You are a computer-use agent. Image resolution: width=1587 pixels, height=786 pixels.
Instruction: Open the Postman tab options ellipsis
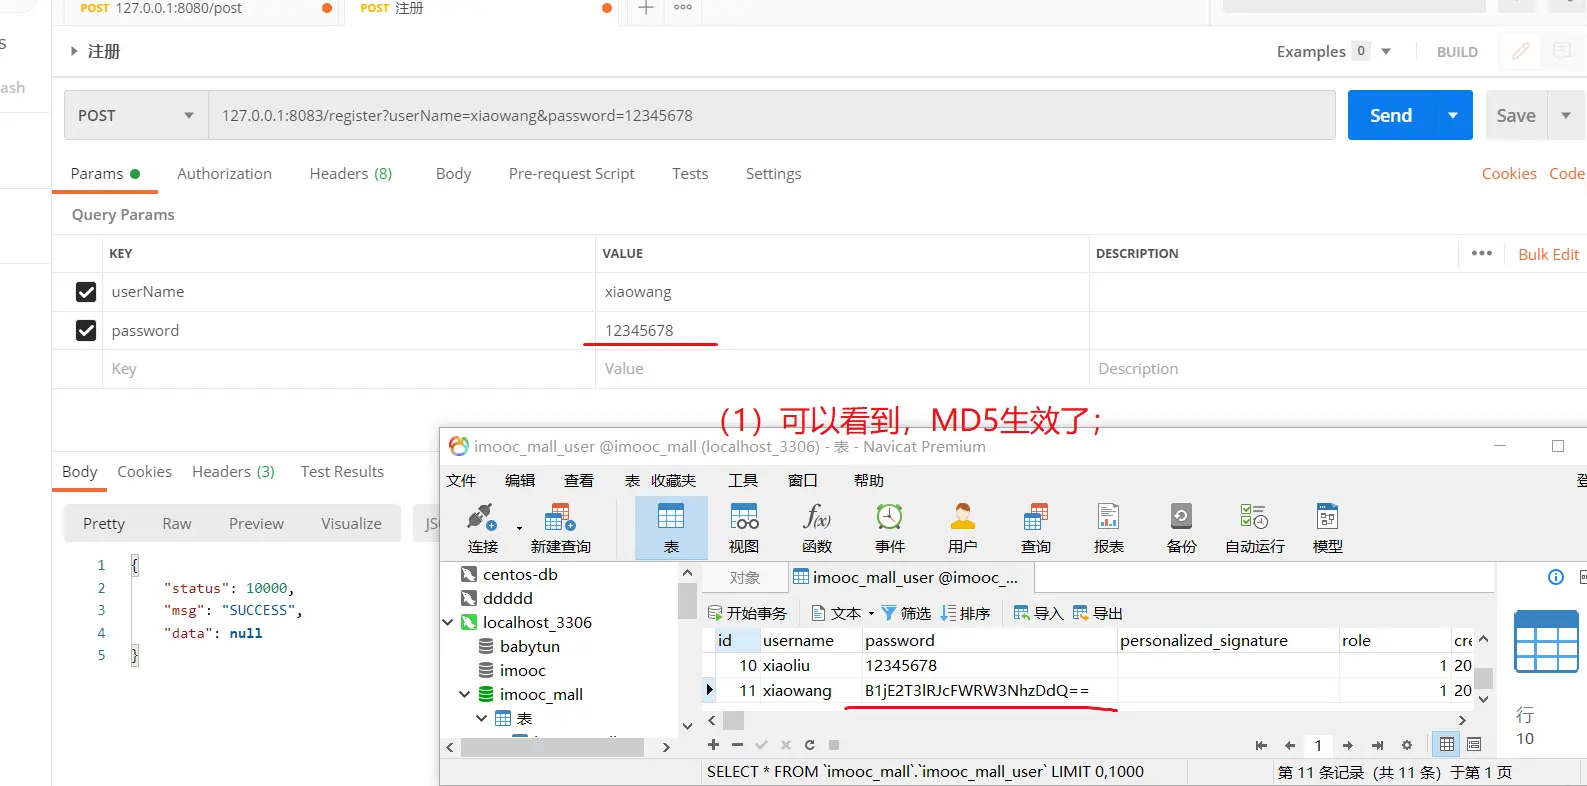(683, 8)
